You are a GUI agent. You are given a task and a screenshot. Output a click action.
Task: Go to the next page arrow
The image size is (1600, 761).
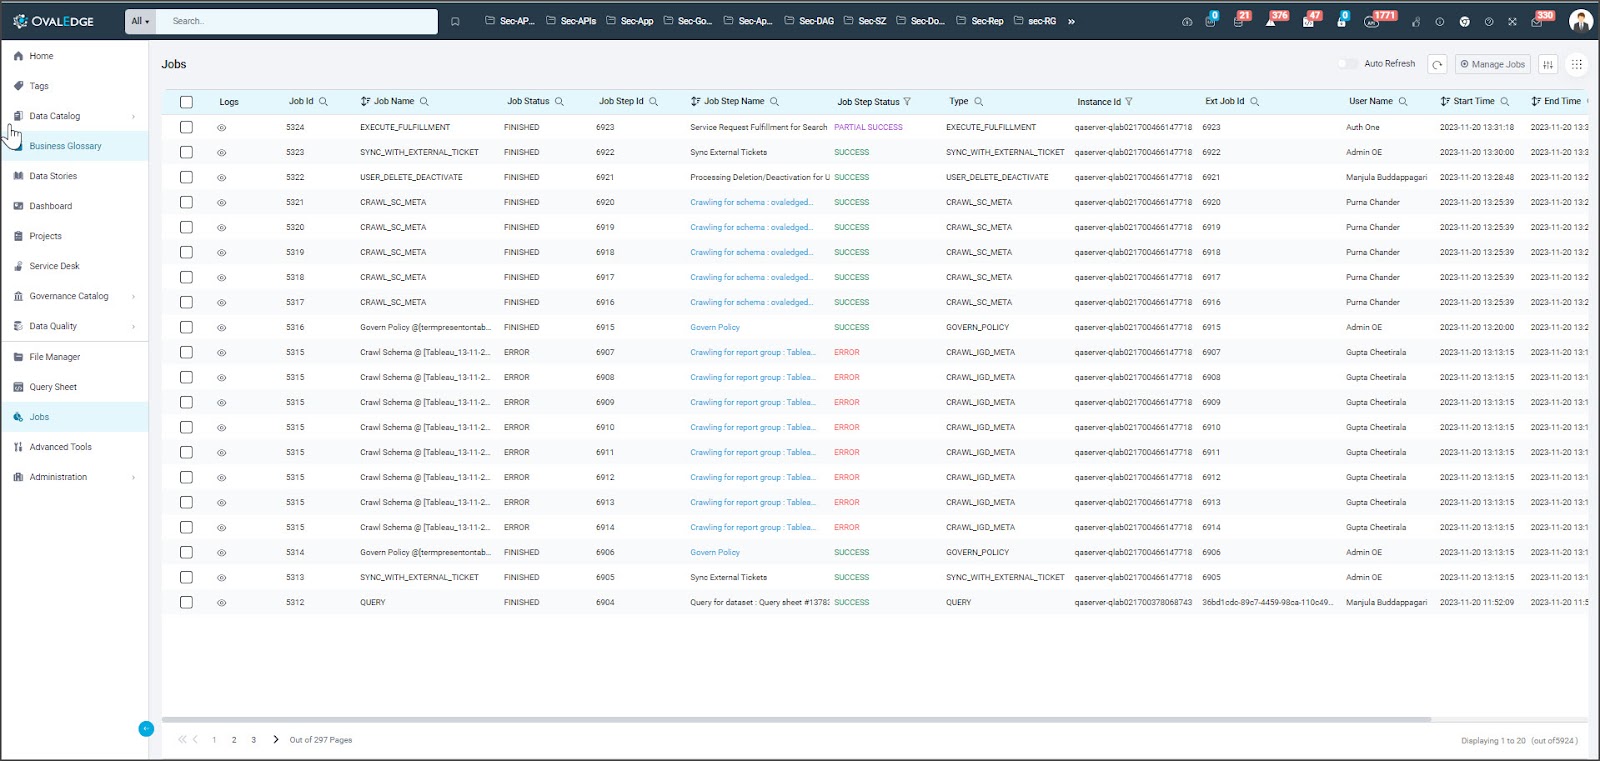point(276,740)
